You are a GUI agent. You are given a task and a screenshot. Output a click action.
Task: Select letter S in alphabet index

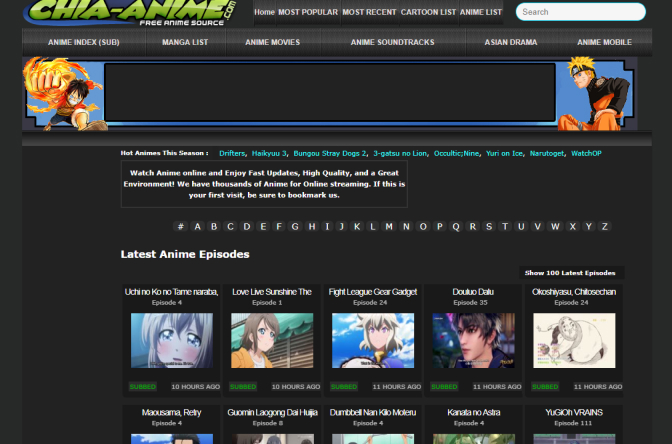489,226
